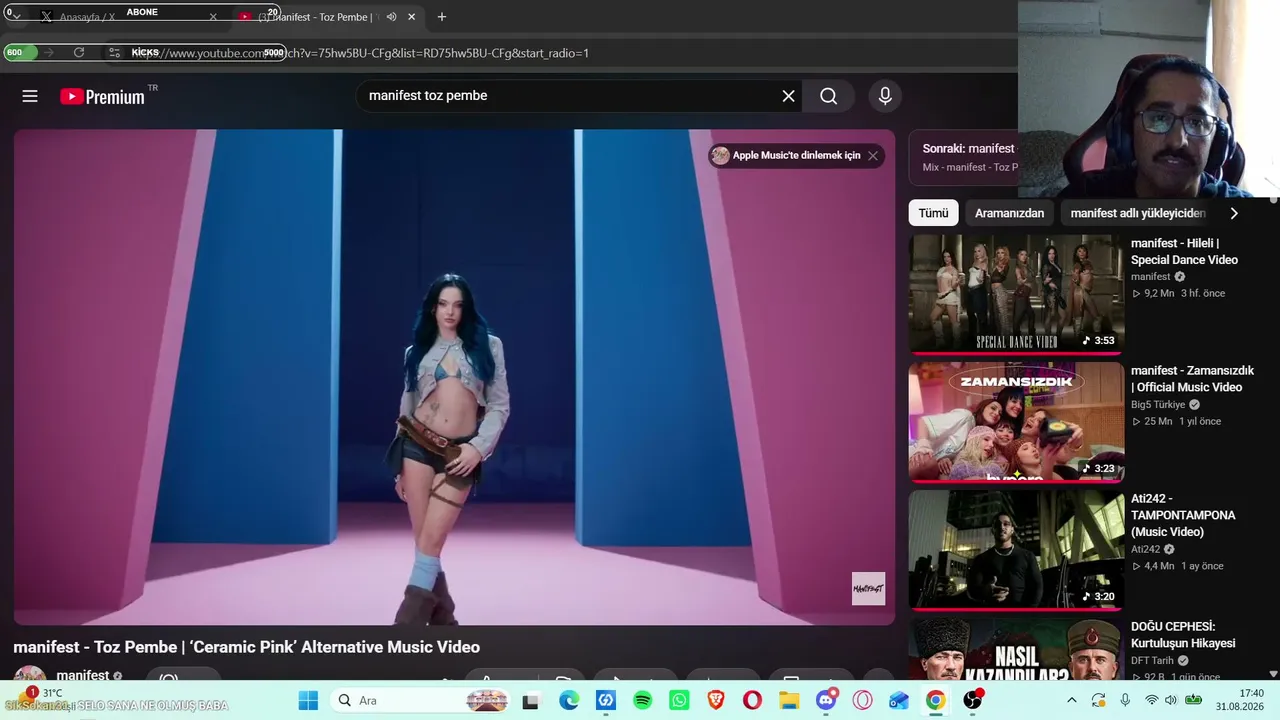Open the 'DOĞU CEPHESİ: Kurtuluşun Hikayesi' title
Screen dimensions: 1280x720
click(1183, 635)
